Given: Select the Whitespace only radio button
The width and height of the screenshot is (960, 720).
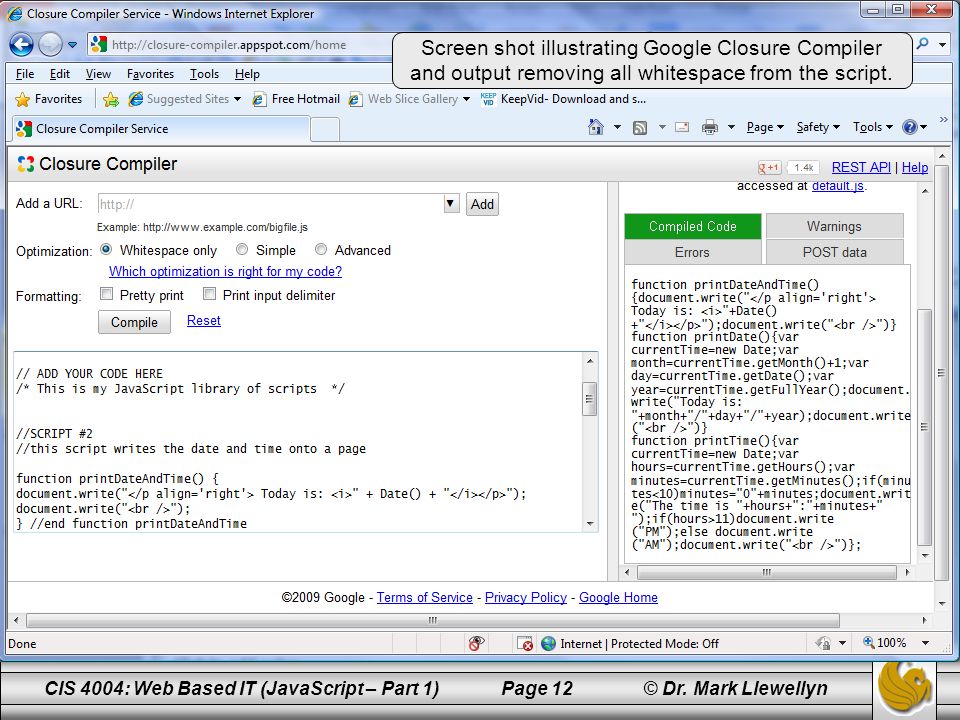Looking at the screenshot, I should [x=106, y=249].
